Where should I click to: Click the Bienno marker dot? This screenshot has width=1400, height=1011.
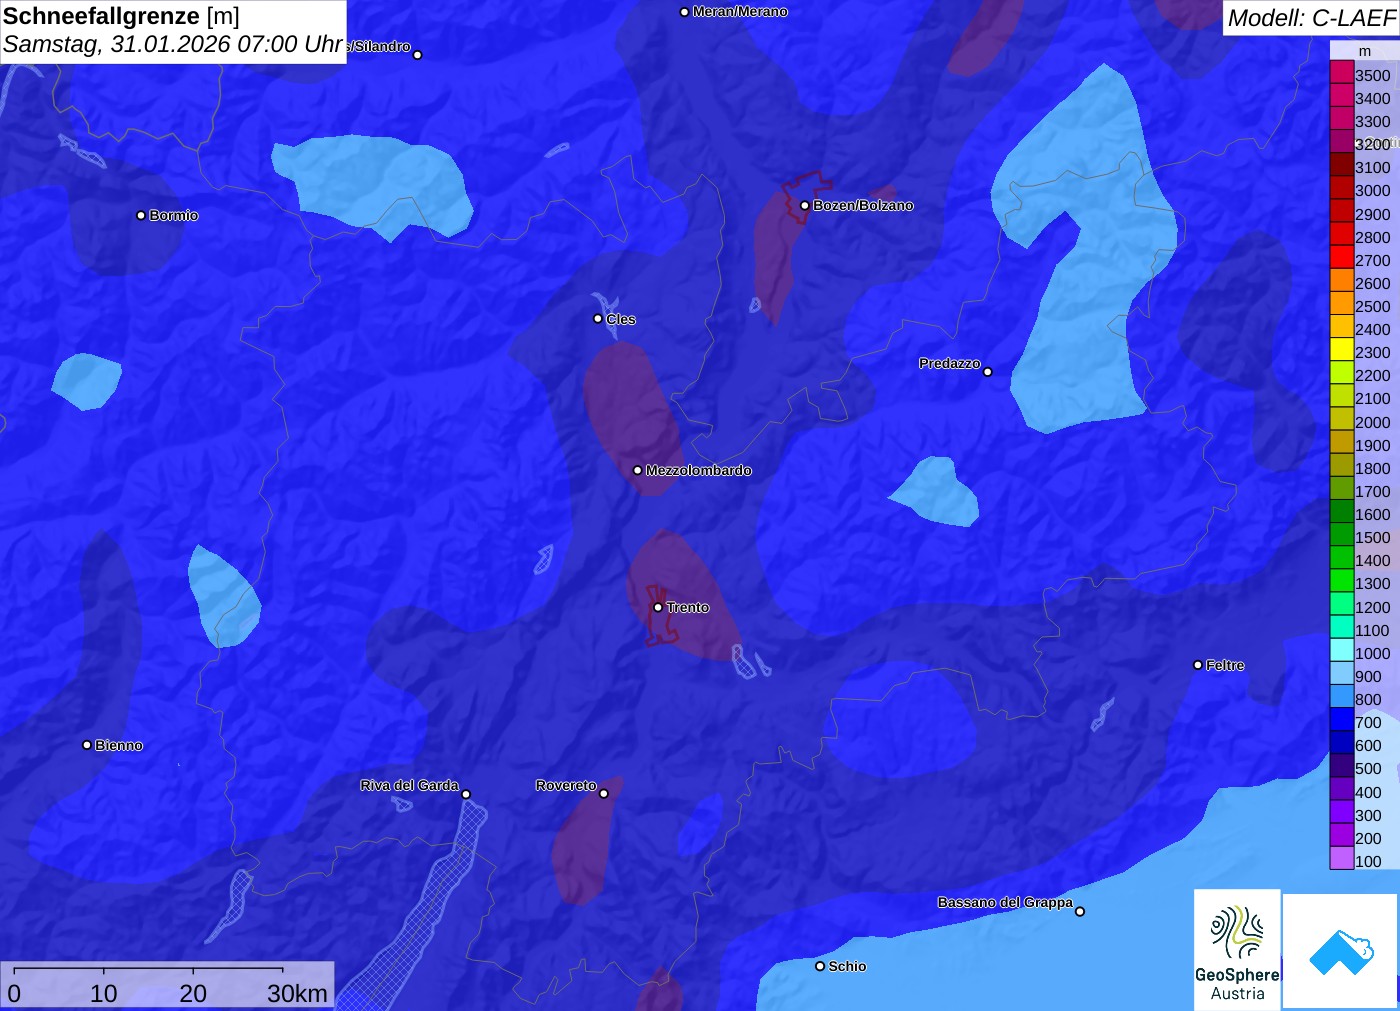(x=87, y=745)
